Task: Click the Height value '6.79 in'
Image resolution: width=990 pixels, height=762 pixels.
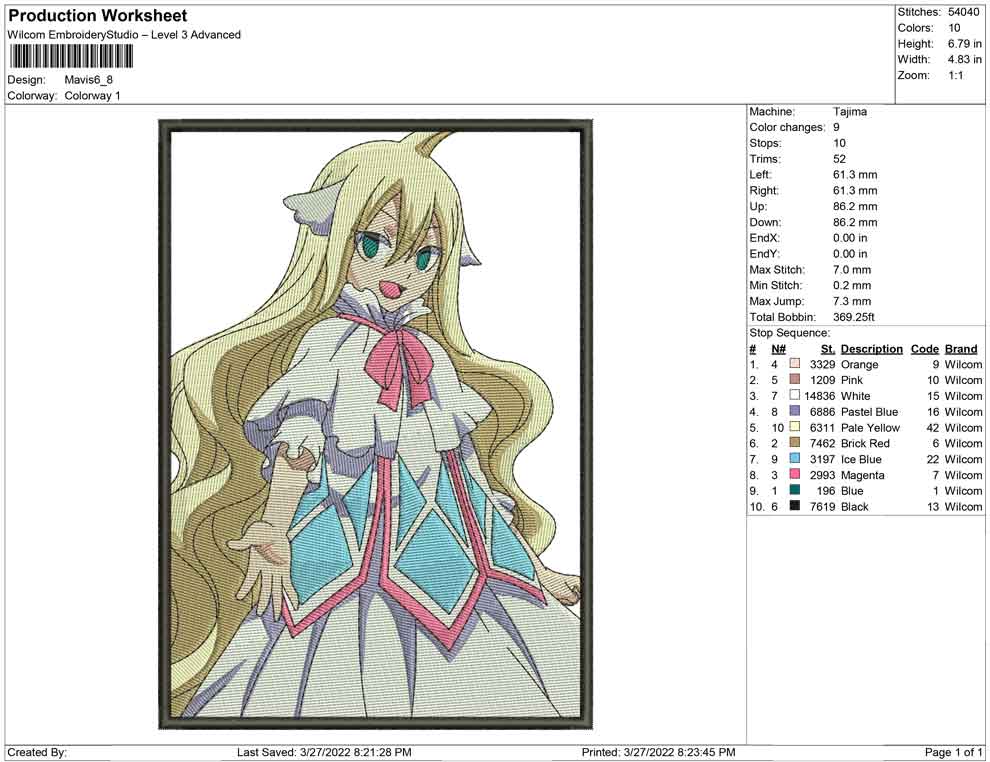Action: click(x=964, y=44)
